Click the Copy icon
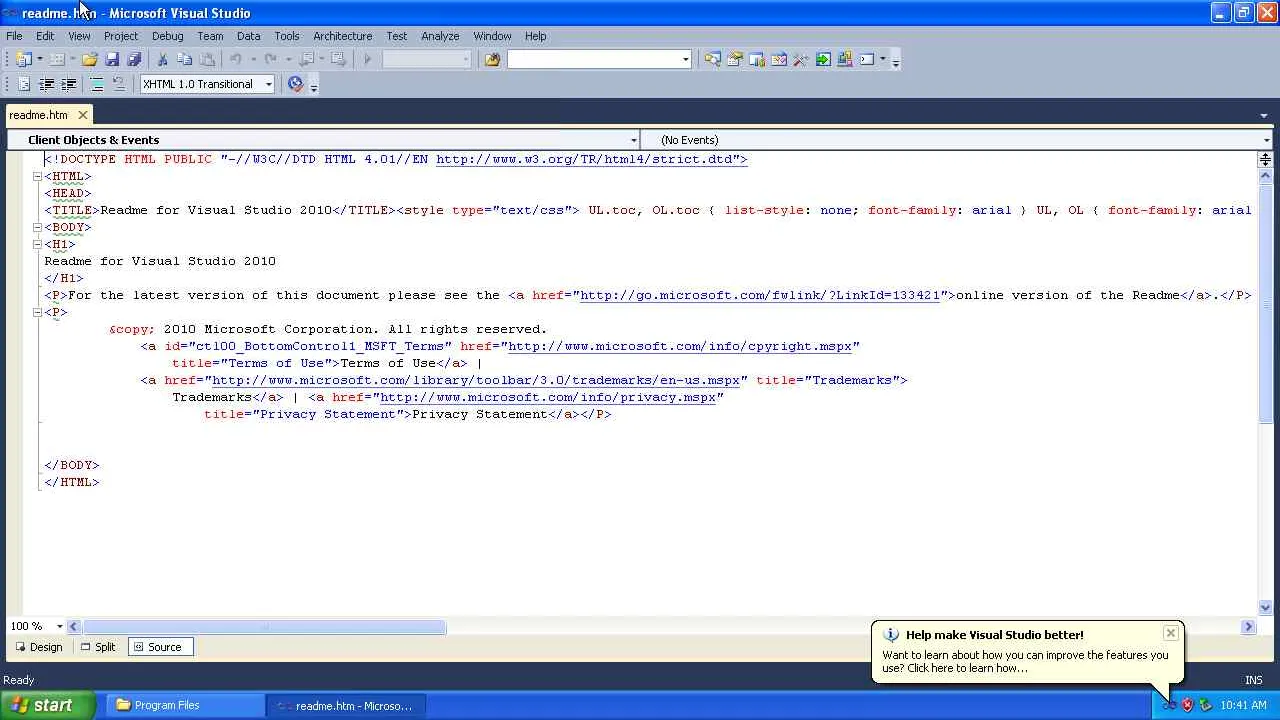1280x720 pixels. 184,59
